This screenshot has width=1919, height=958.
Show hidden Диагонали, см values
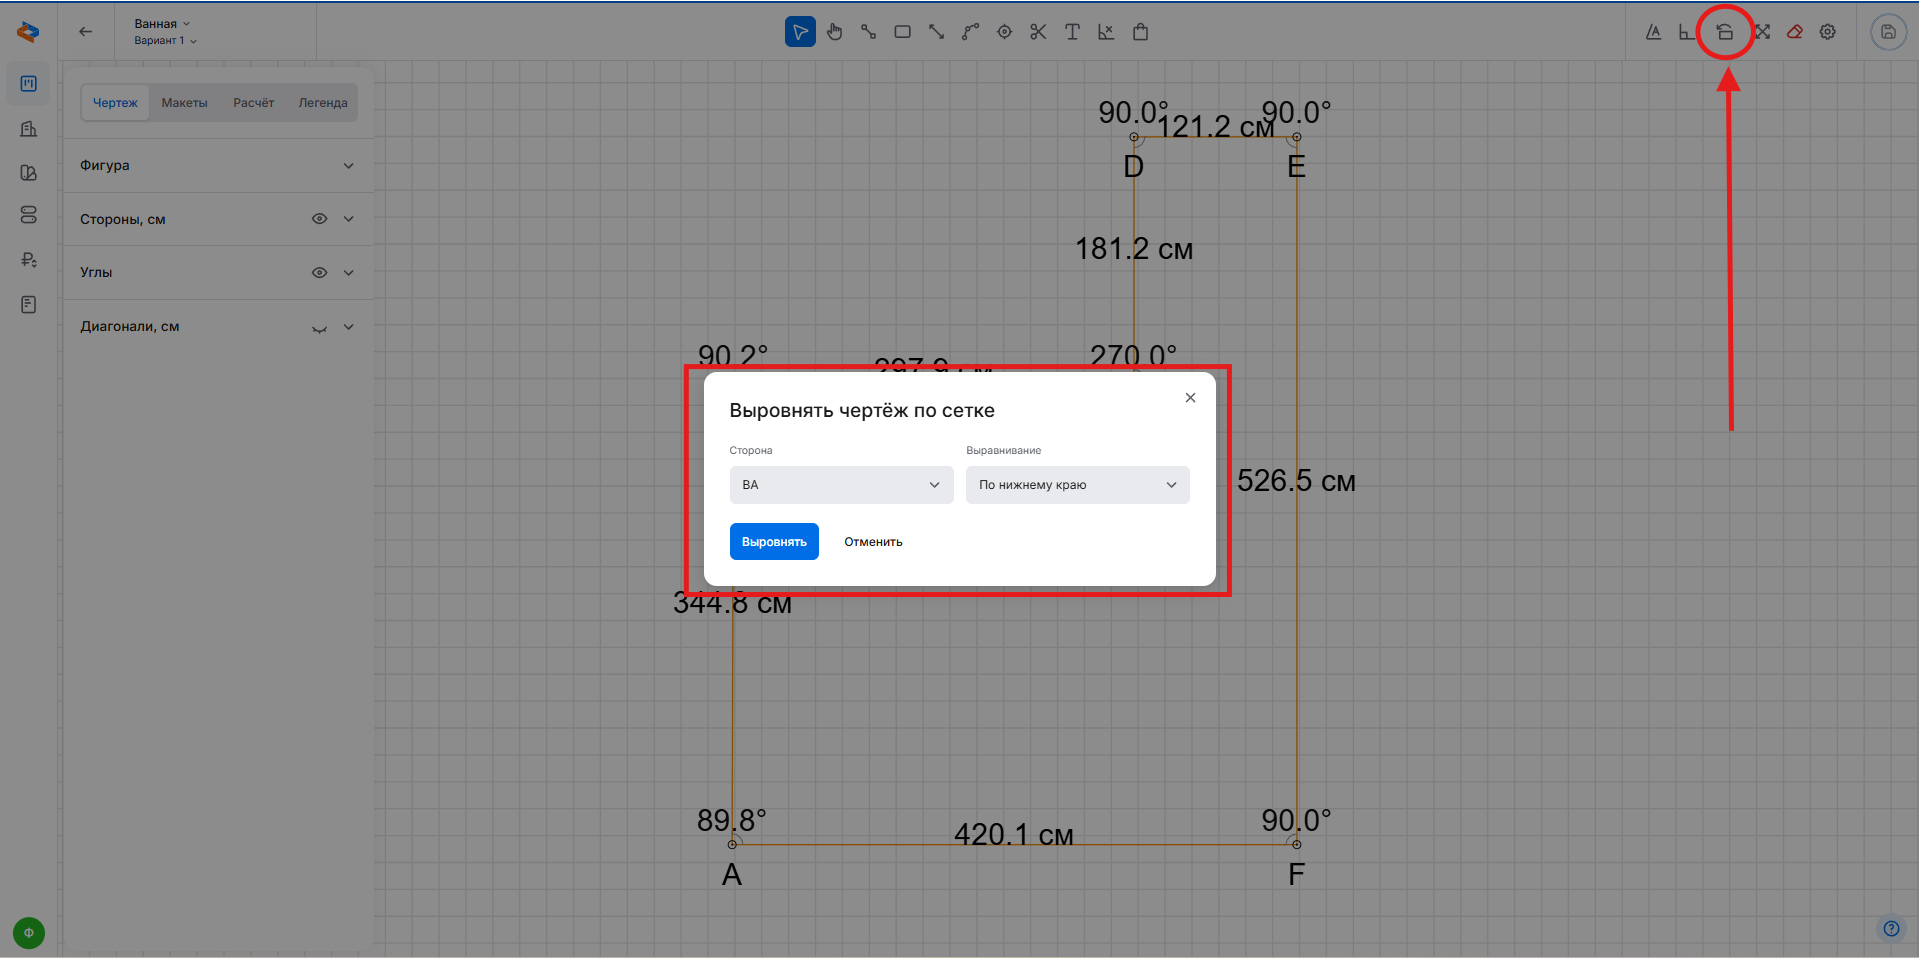tap(319, 328)
